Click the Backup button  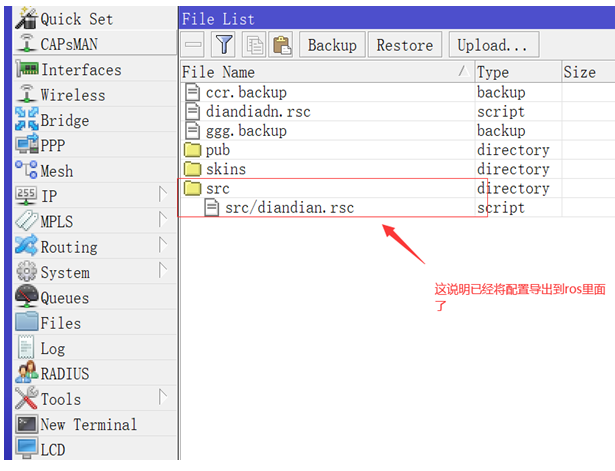pyautogui.click(x=332, y=45)
